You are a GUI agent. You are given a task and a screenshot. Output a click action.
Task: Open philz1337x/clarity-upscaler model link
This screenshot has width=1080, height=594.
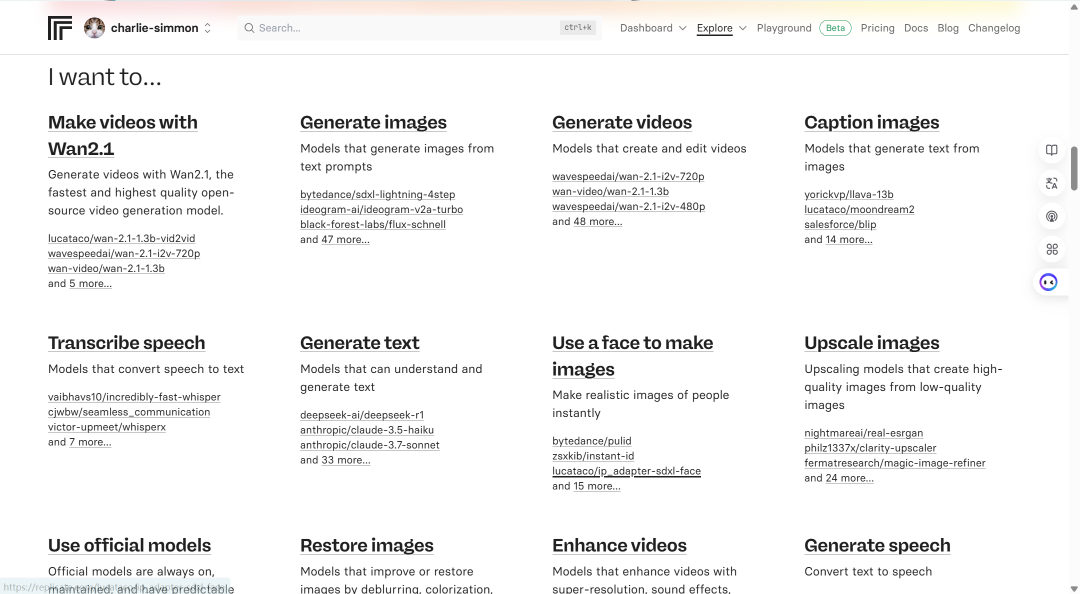870,448
